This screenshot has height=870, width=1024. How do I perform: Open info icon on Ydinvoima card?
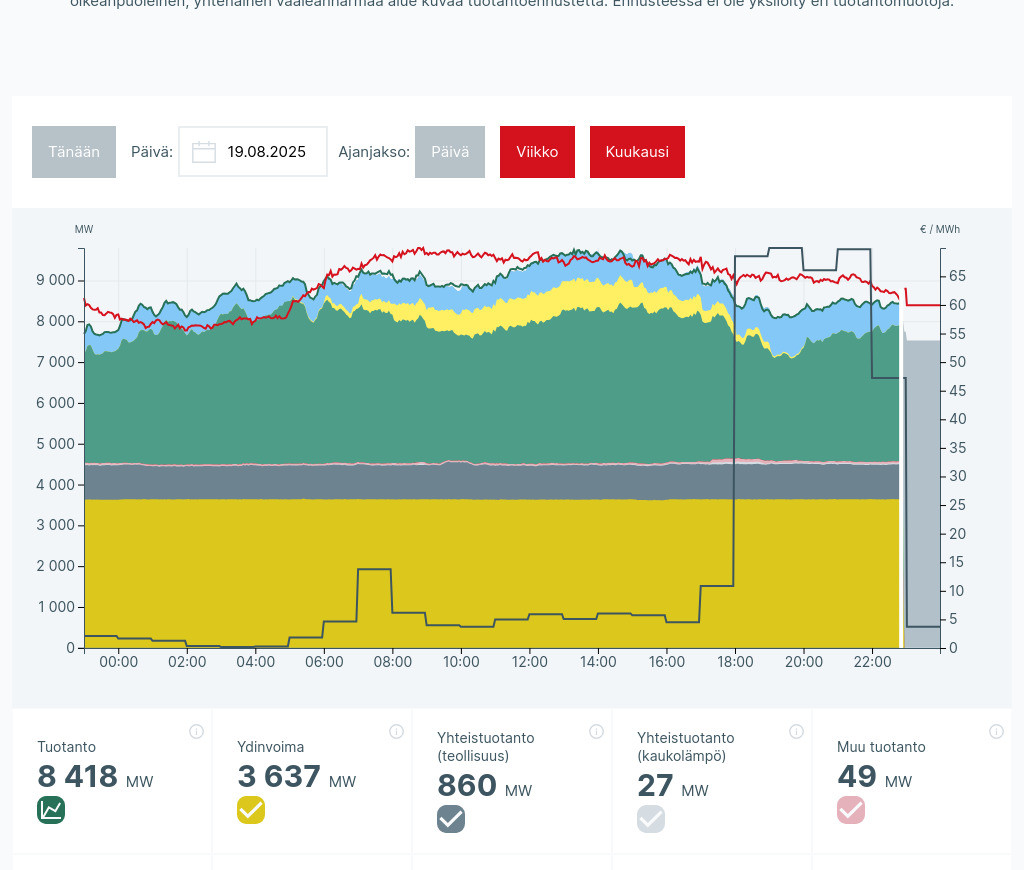[x=396, y=731]
